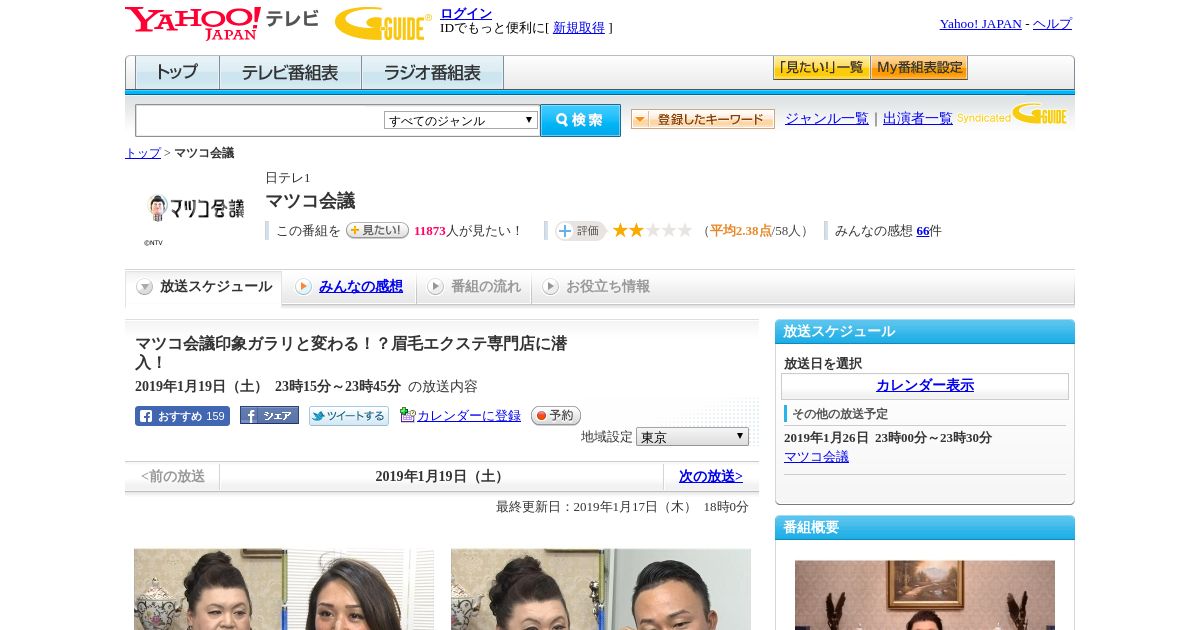The height and width of the screenshot is (630, 1200).
Task: Select the お役立ち情報 tab
Action: (x=596, y=287)
